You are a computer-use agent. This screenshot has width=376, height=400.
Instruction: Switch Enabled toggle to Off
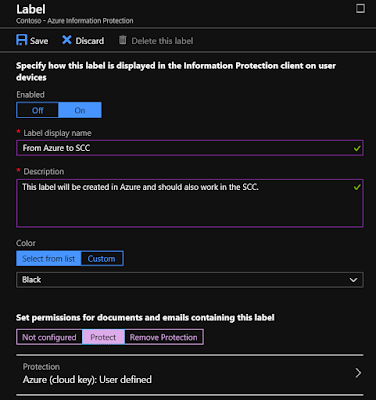[38, 110]
